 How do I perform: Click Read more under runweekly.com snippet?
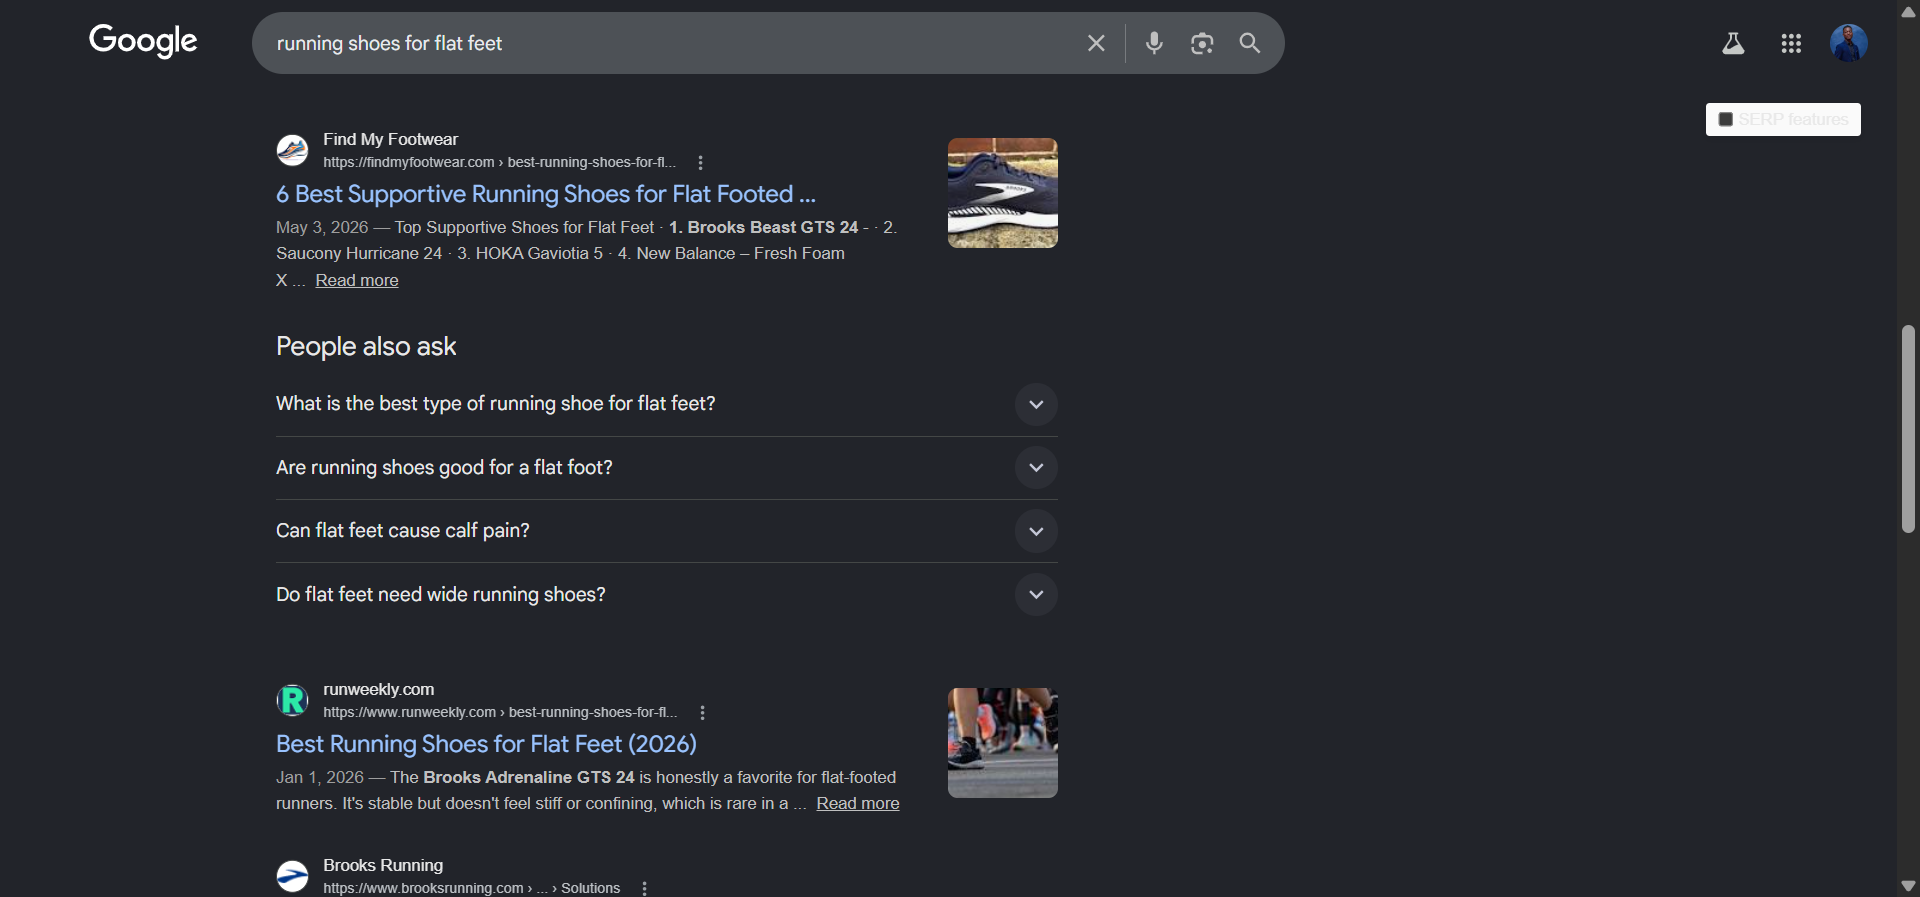(858, 804)
